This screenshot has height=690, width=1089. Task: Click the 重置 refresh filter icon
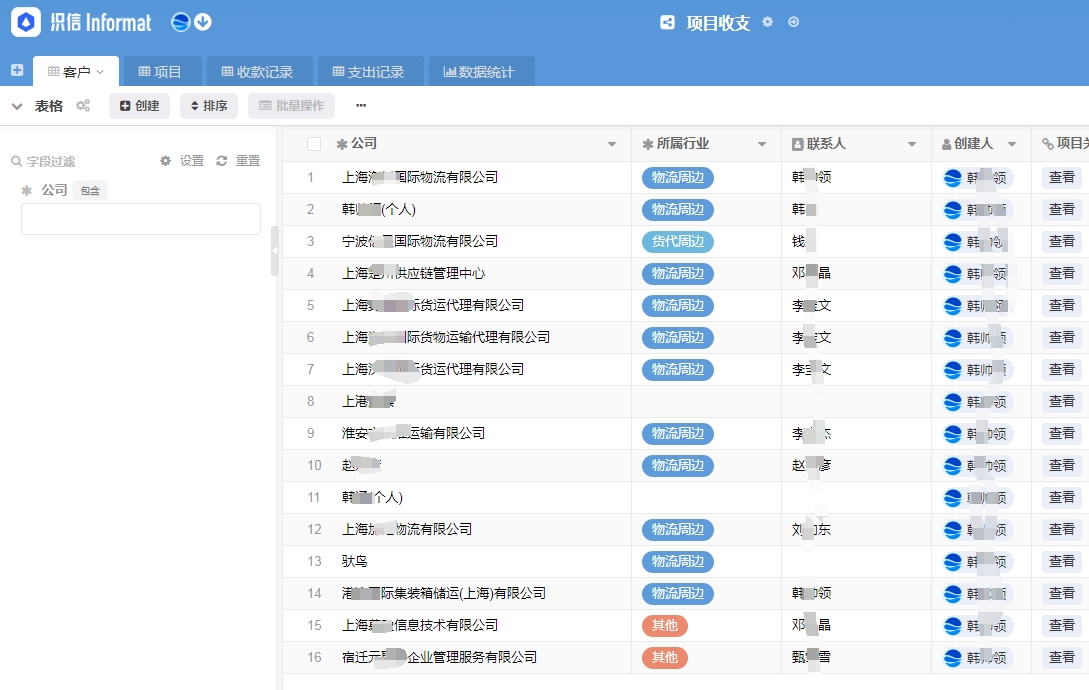point(222,161)
